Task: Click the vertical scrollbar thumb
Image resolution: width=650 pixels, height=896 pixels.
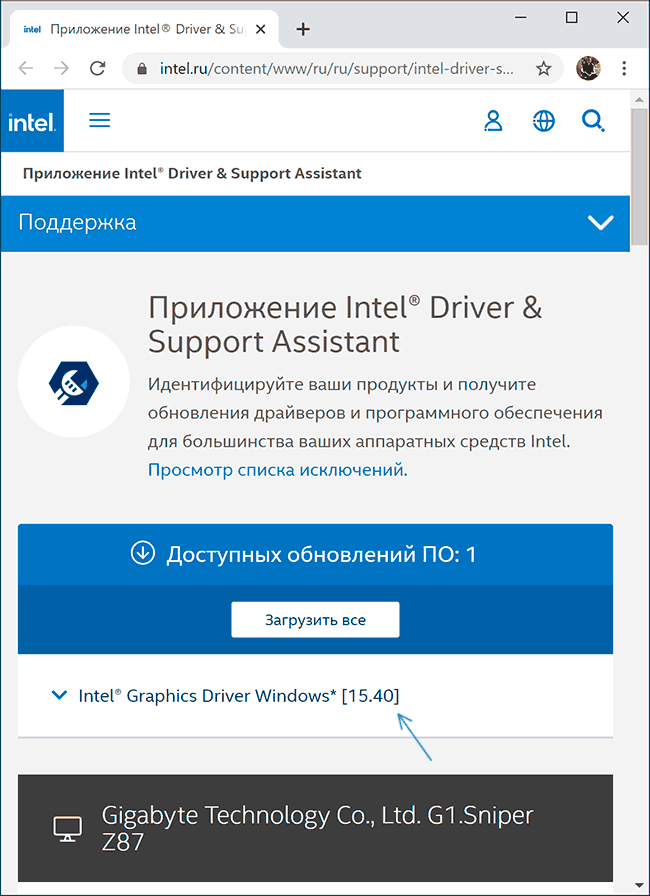Action: [x=640, y=176]
